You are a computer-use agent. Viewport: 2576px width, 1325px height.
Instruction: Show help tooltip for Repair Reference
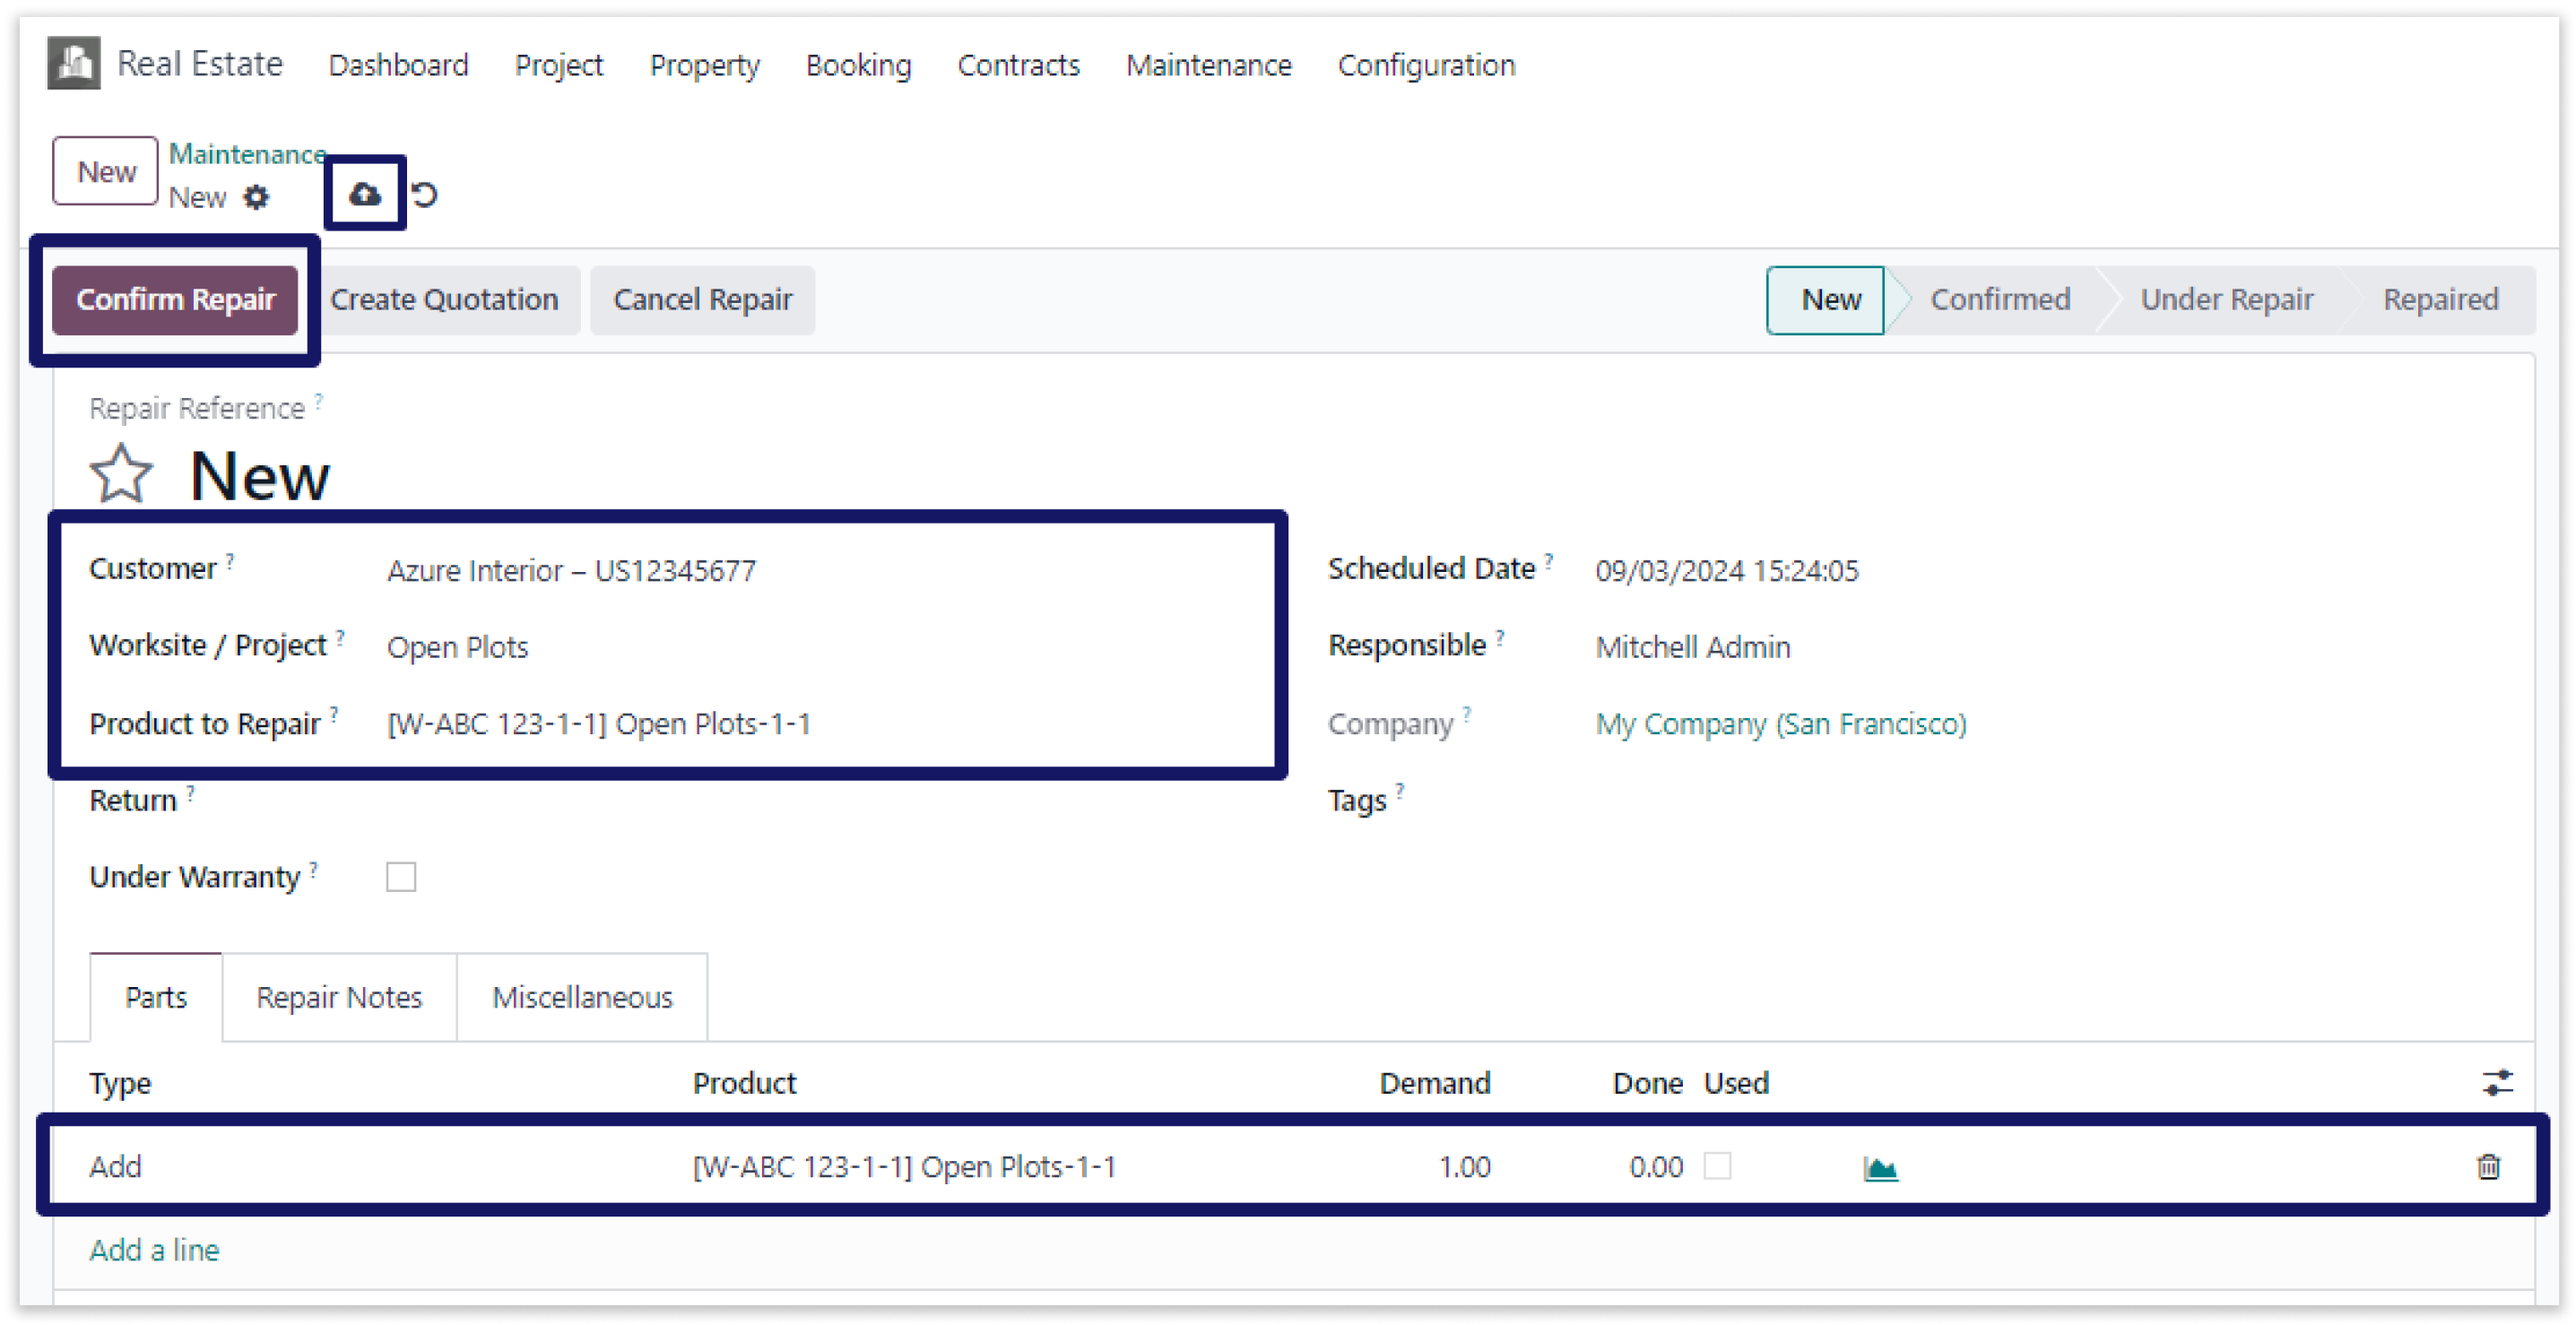pos(319,400)
